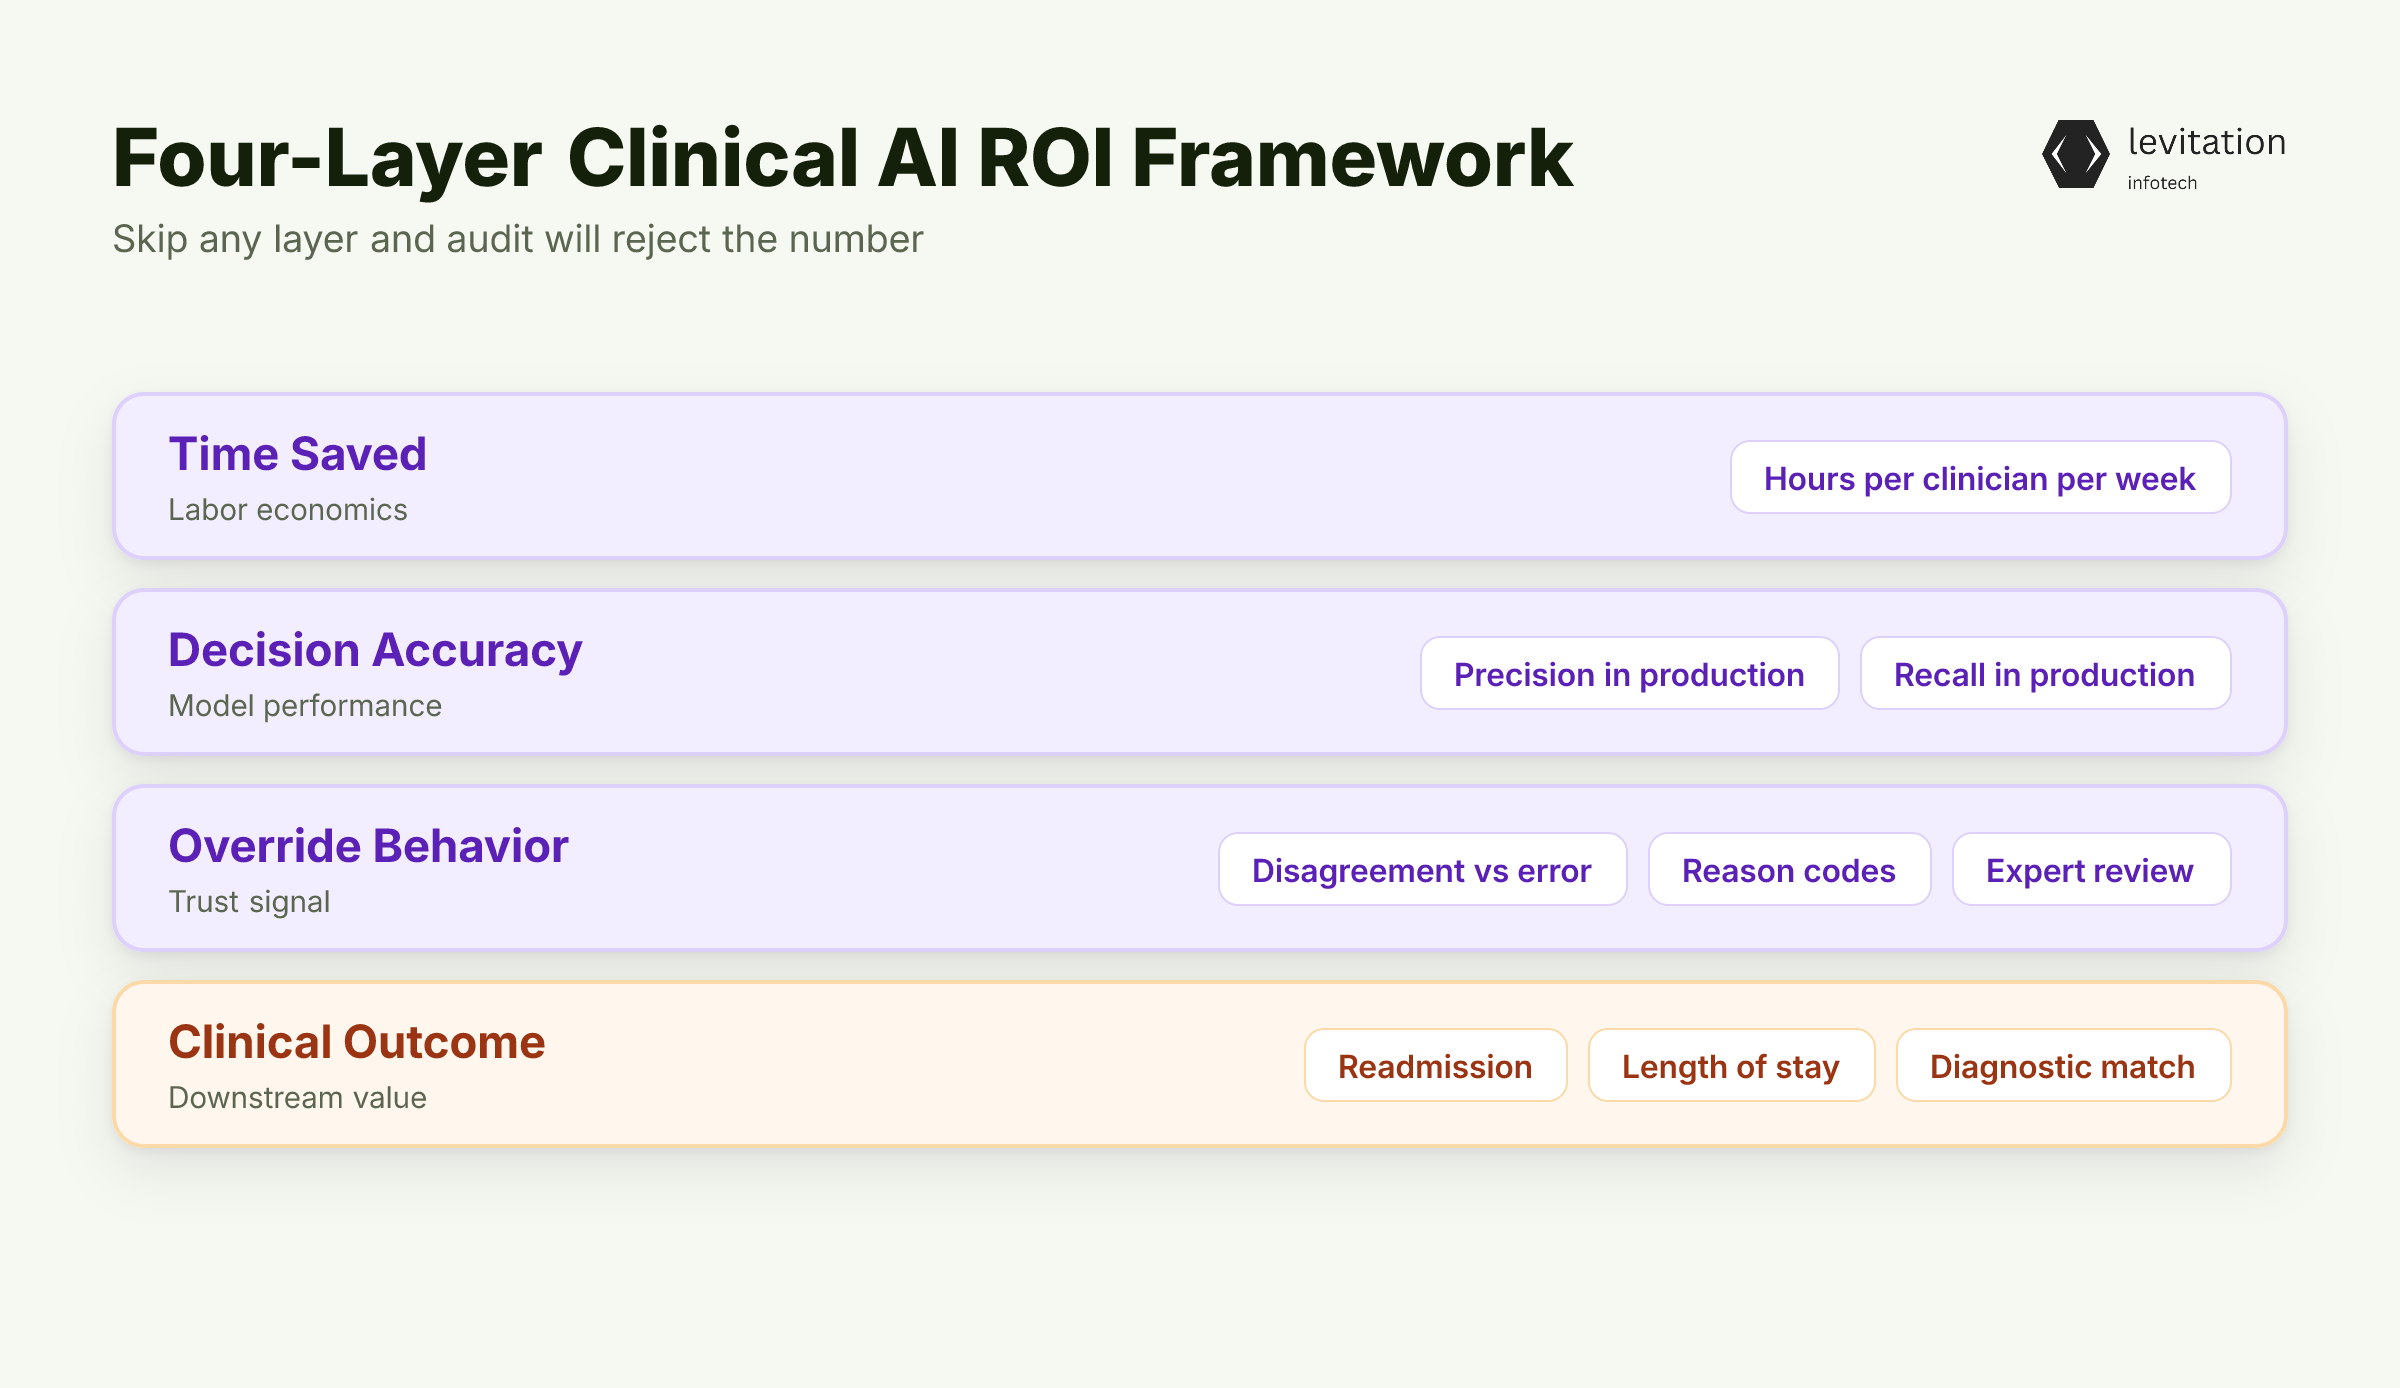
Task: Click the 'Model performance' subtitle
Action: (x=305, y=706)
